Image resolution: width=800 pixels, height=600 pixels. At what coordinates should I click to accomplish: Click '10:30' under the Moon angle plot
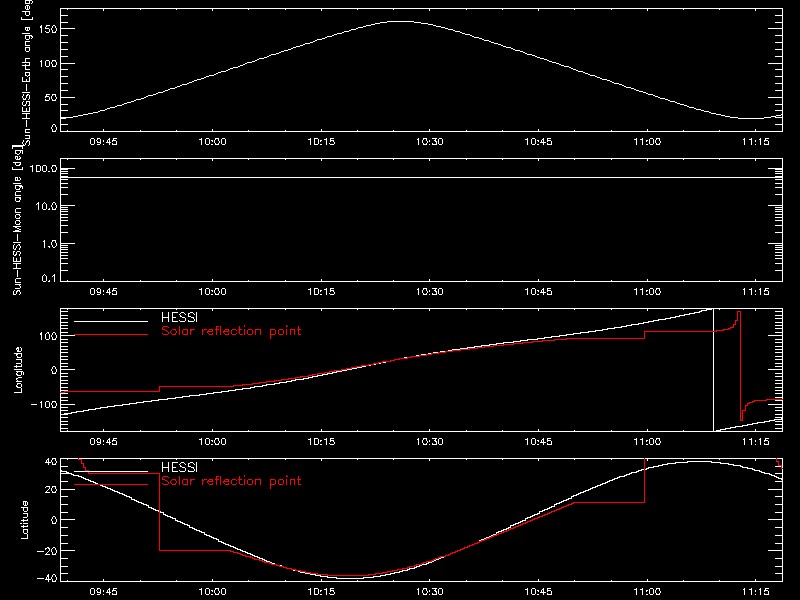coord(430,292)
